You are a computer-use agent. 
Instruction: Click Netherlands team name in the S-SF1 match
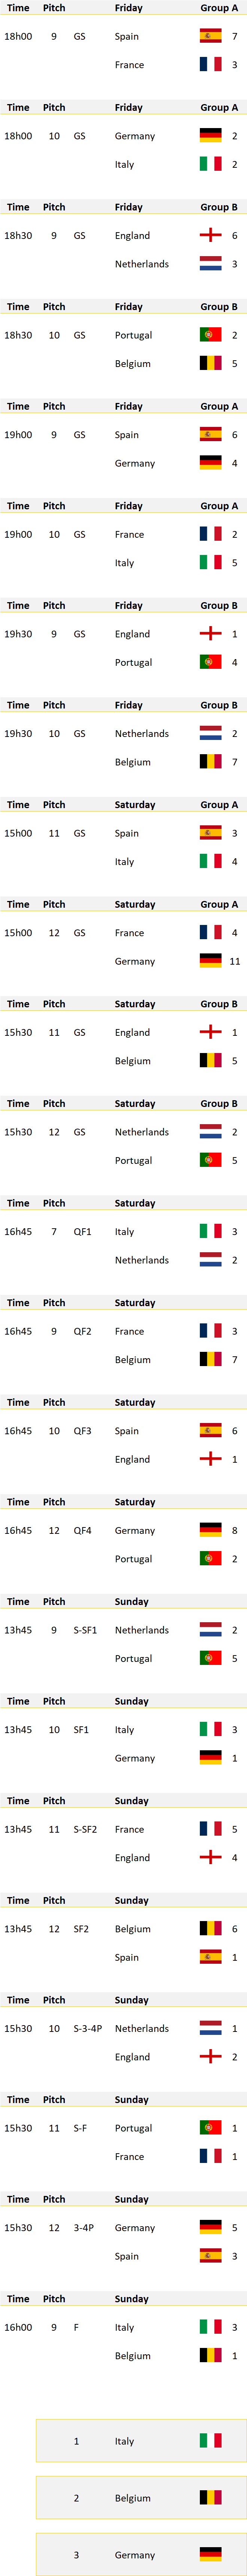pos(142,1631)
